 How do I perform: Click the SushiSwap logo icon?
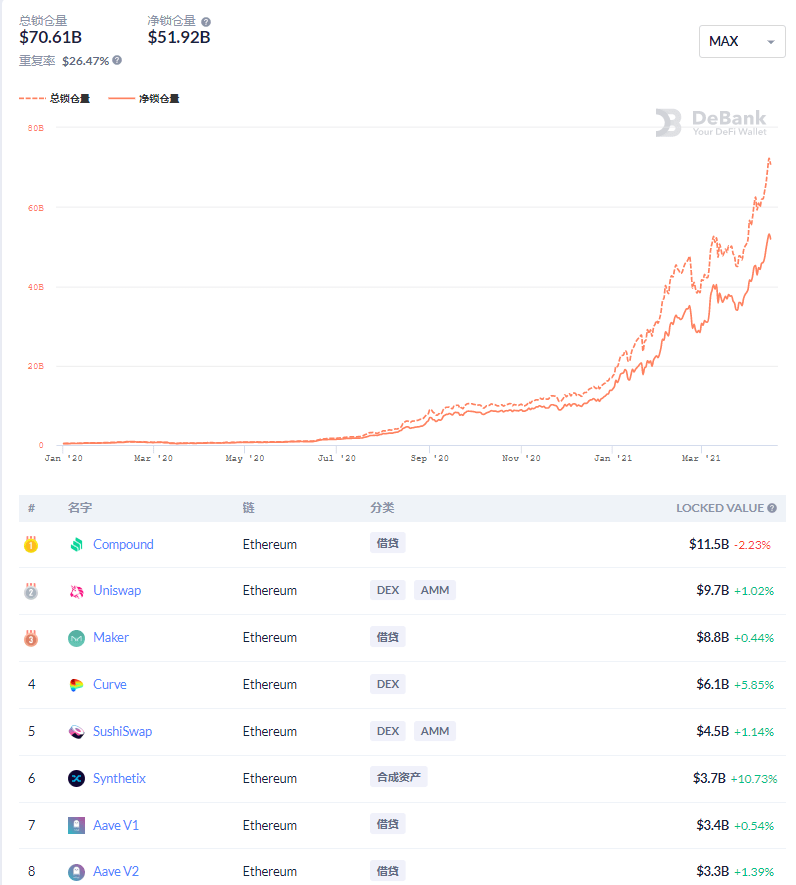pos(76,731)
